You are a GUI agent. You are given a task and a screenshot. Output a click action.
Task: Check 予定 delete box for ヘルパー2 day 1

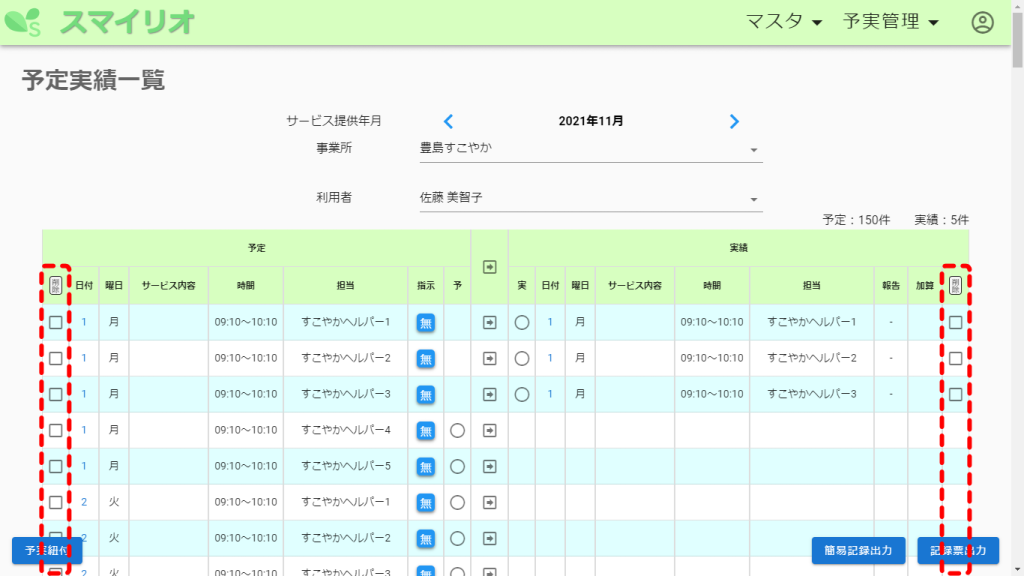pos(56,359)
